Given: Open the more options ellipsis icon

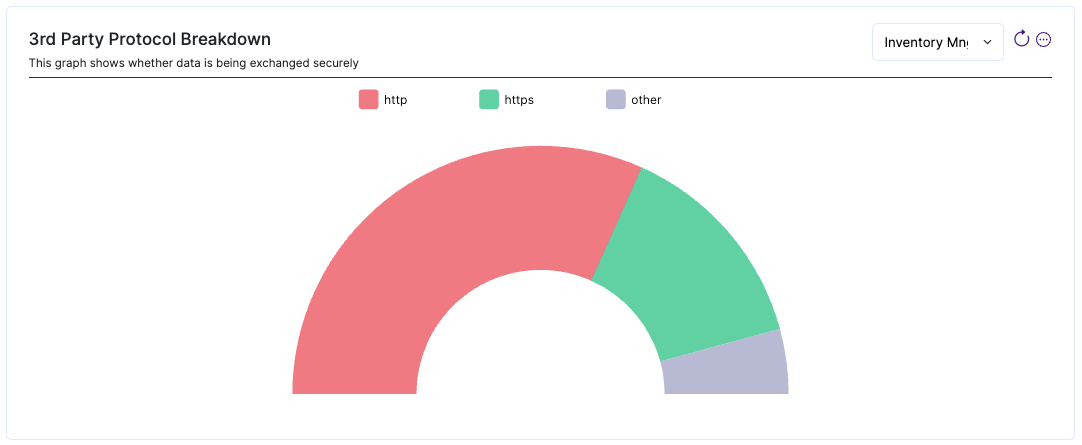Looking at the screenshot, I should pyautogui.click(x=1043, y=39).
